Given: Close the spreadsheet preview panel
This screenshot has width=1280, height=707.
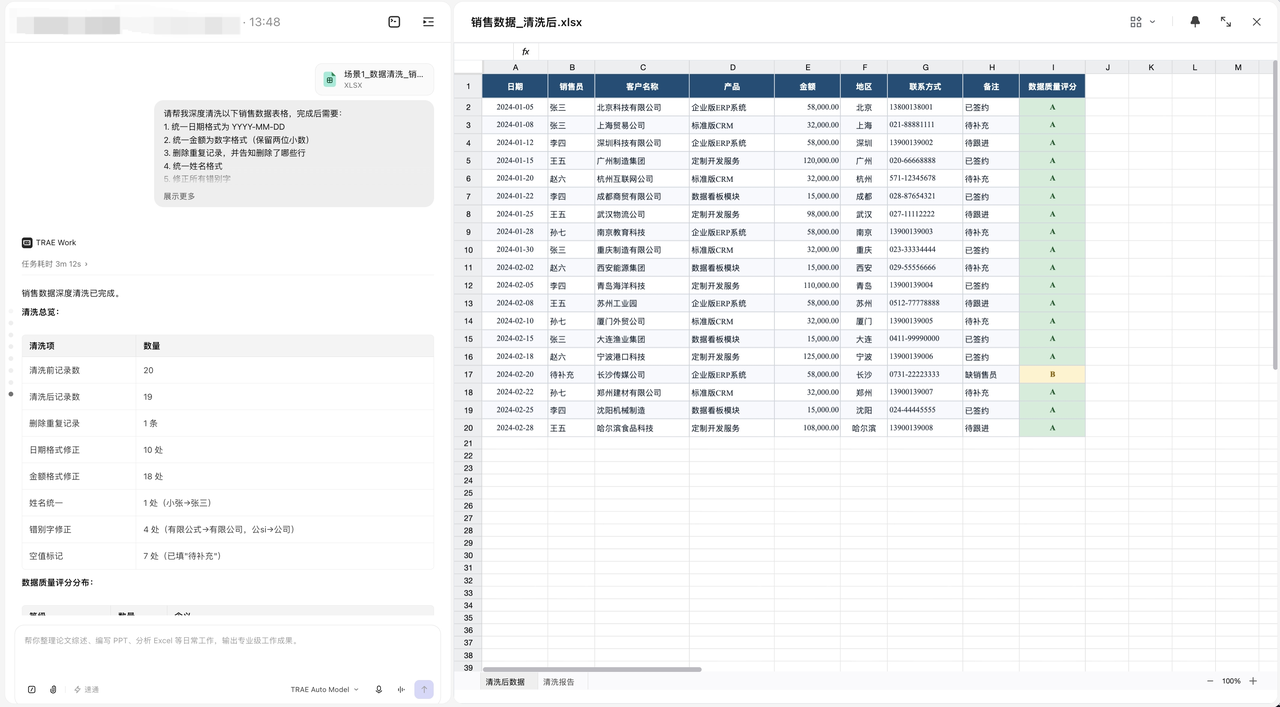Looking at the screenshot, I should 1257,22.
